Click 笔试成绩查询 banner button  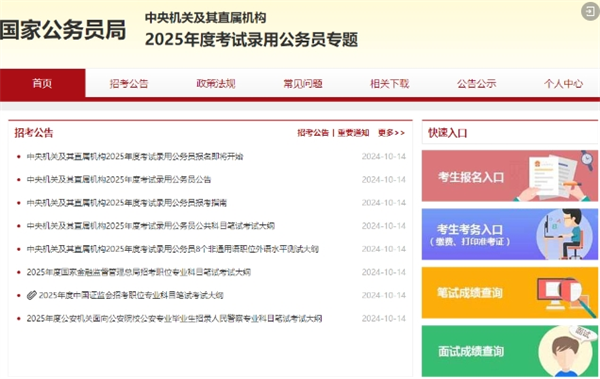510,292
